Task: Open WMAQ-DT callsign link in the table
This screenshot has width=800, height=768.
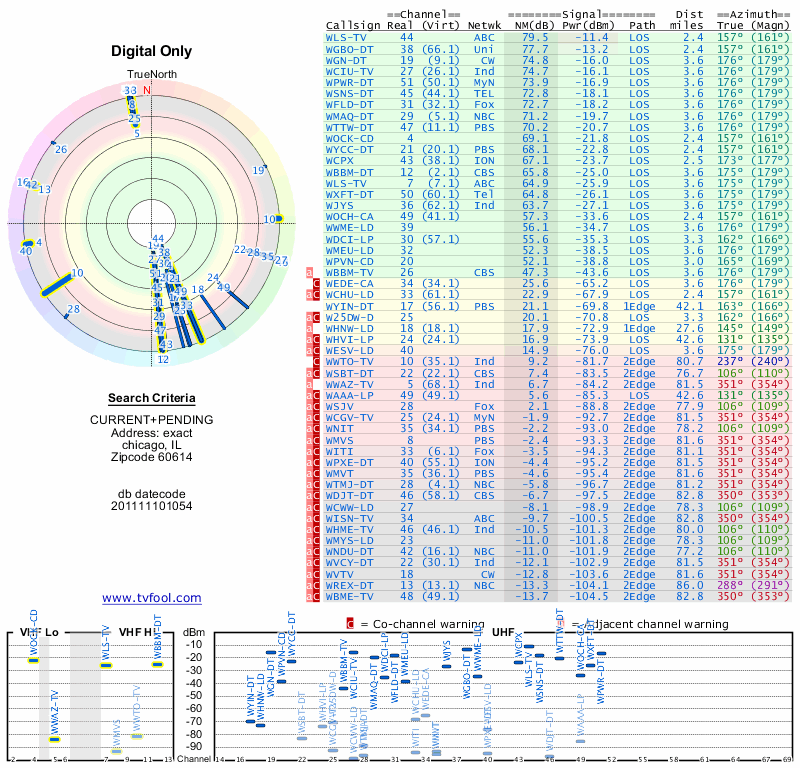Action: (x=349, y=116)
